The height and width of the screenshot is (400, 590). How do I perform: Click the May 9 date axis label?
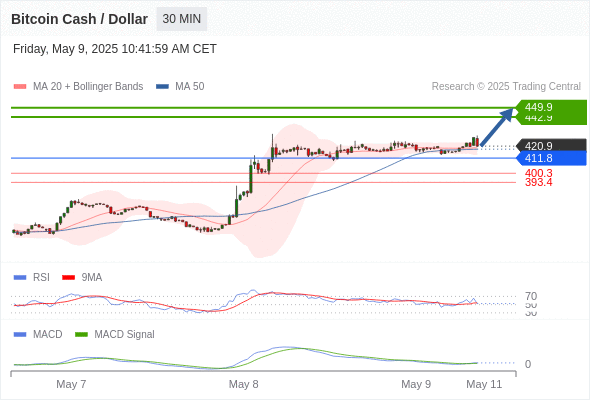click(x=416, y=384)
